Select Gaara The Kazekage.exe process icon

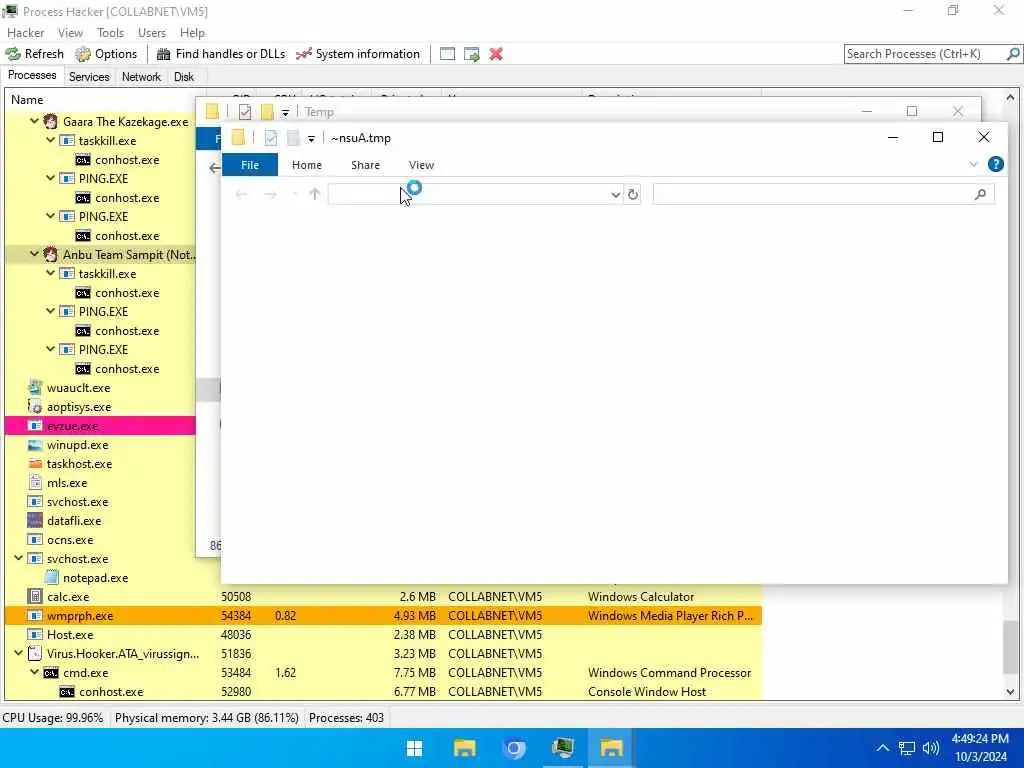click(50, 121)
